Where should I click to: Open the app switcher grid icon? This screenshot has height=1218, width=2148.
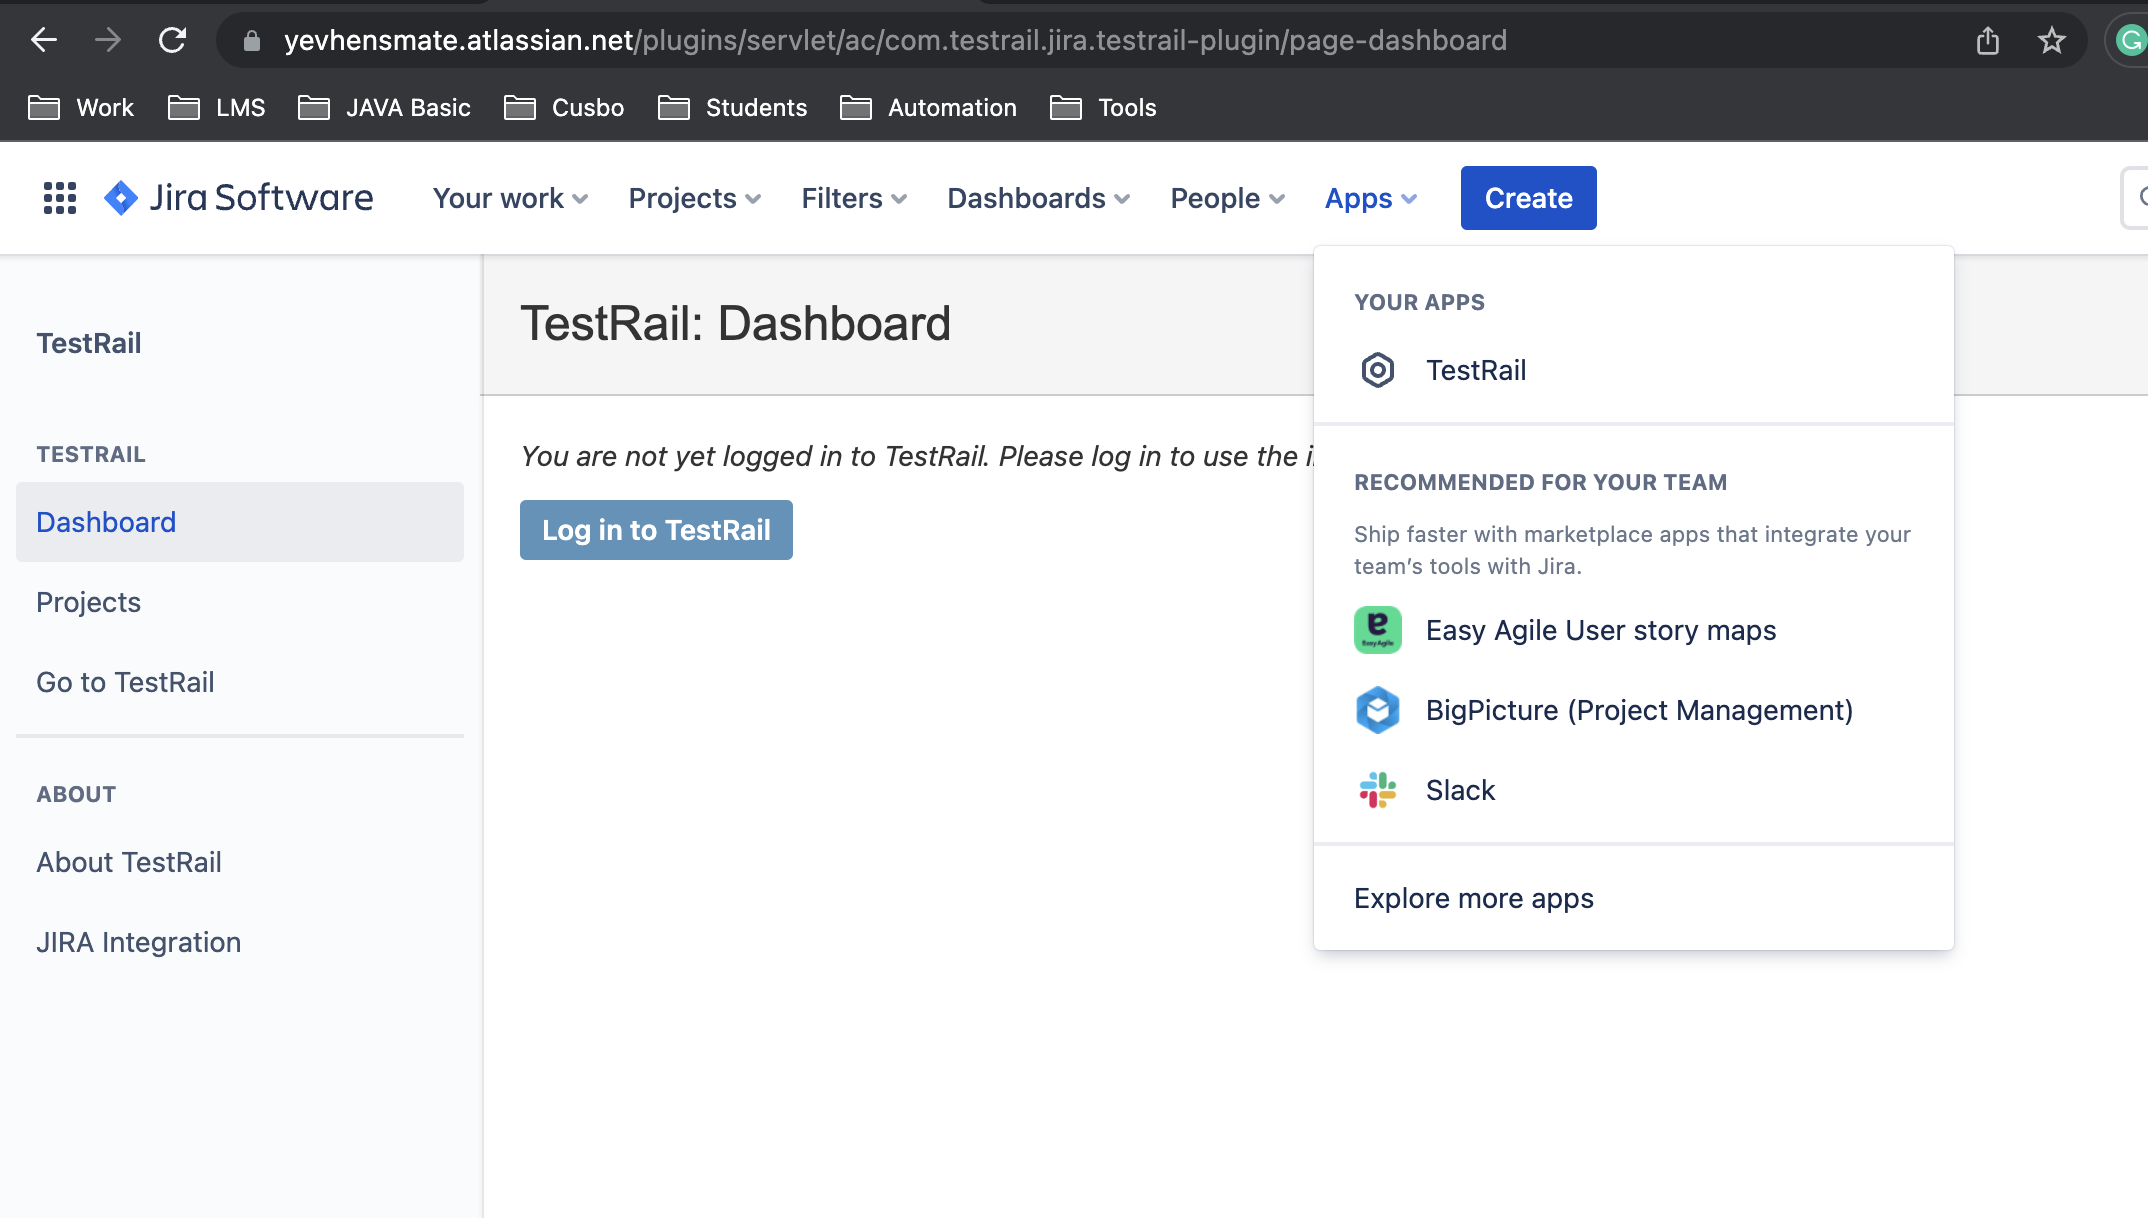pos(60,198)
